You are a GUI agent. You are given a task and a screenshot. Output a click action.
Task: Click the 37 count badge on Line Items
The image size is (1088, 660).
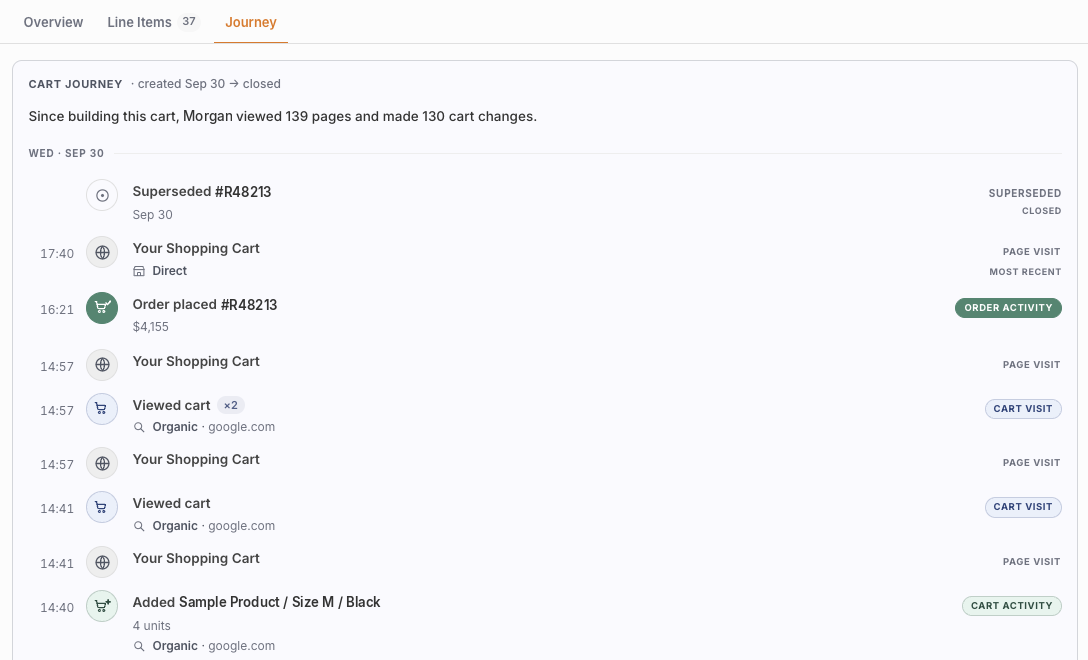click(189, 22)
